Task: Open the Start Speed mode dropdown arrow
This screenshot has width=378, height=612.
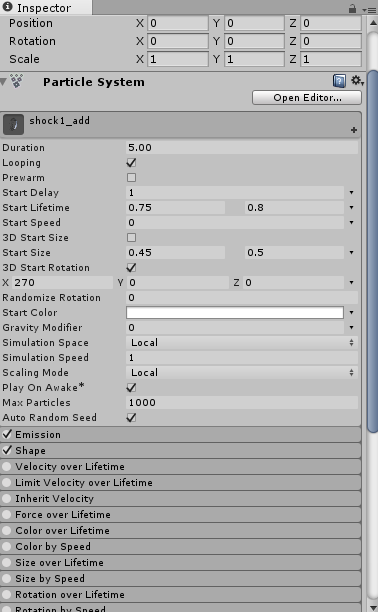Action: click(x=351, y=222)
